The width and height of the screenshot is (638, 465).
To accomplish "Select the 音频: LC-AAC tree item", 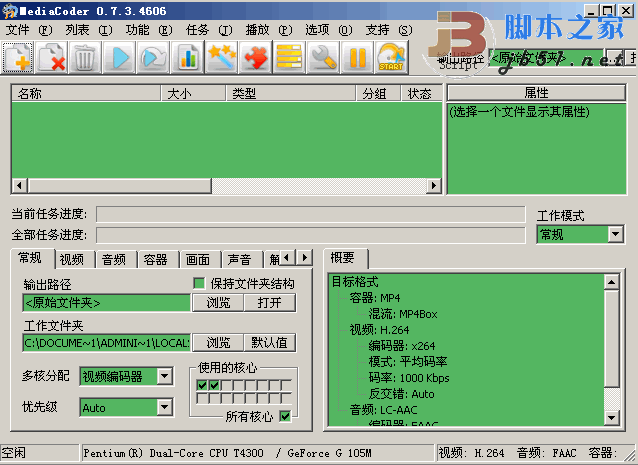I will pos(383,410).
